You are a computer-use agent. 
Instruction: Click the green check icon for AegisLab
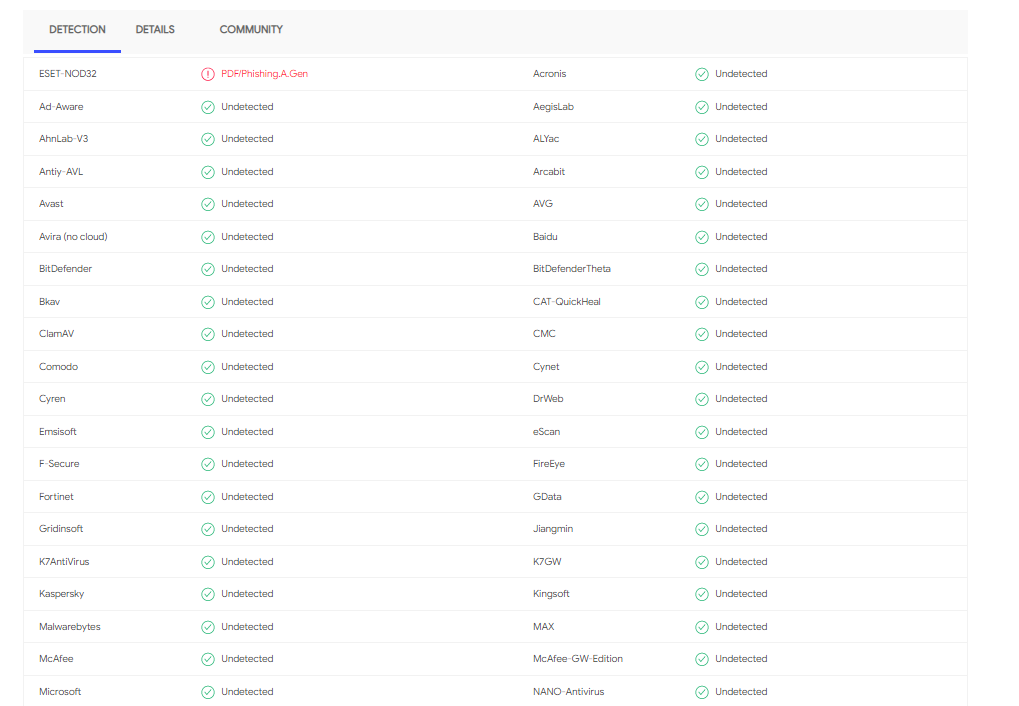click(x=701, y=107)
